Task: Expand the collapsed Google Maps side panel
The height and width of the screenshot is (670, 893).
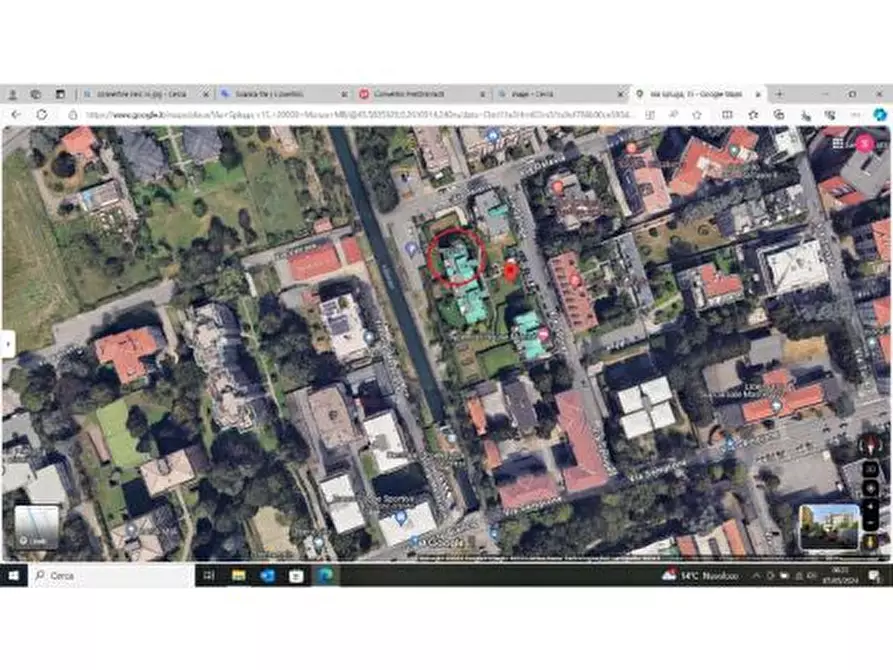Action: (7, 343)
